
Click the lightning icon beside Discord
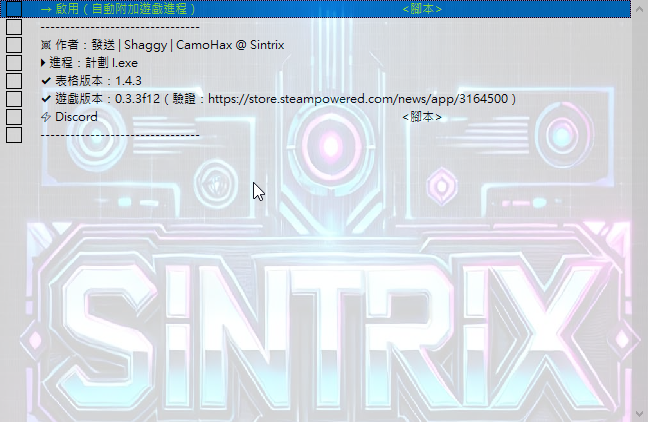[45, 117]
